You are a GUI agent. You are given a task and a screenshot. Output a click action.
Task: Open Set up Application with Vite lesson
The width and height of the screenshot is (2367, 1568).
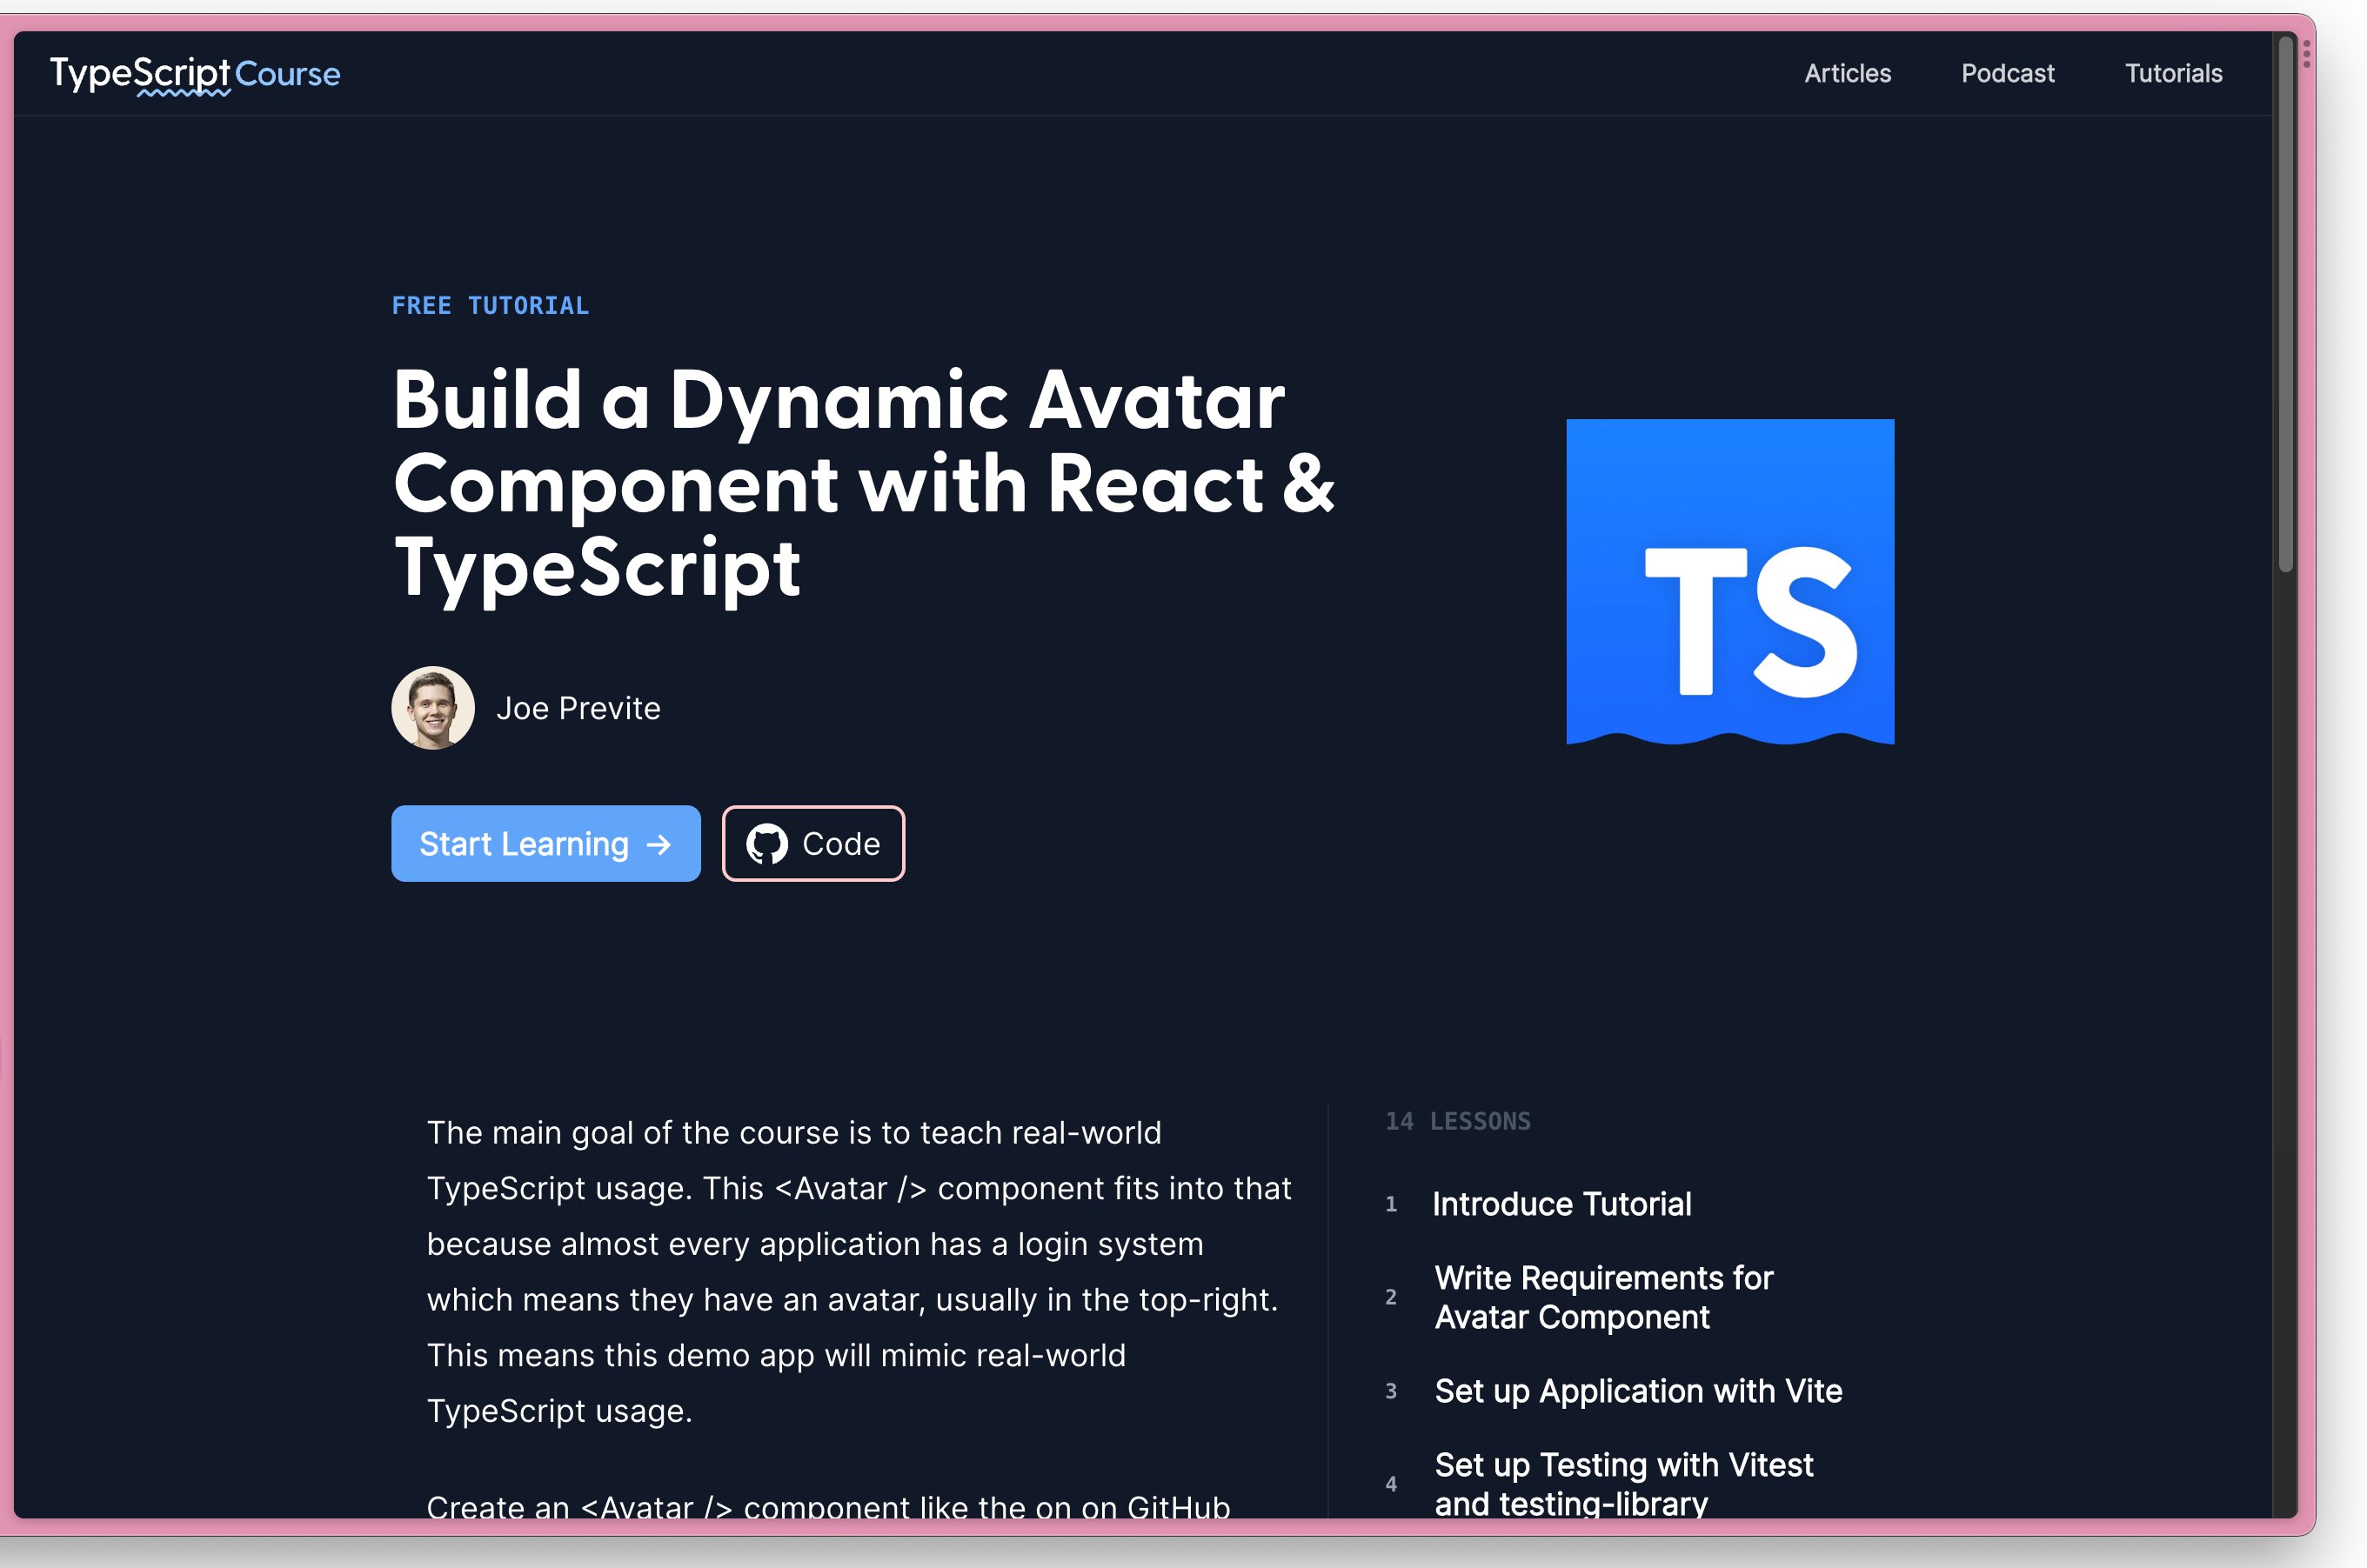(1637, 1391)
